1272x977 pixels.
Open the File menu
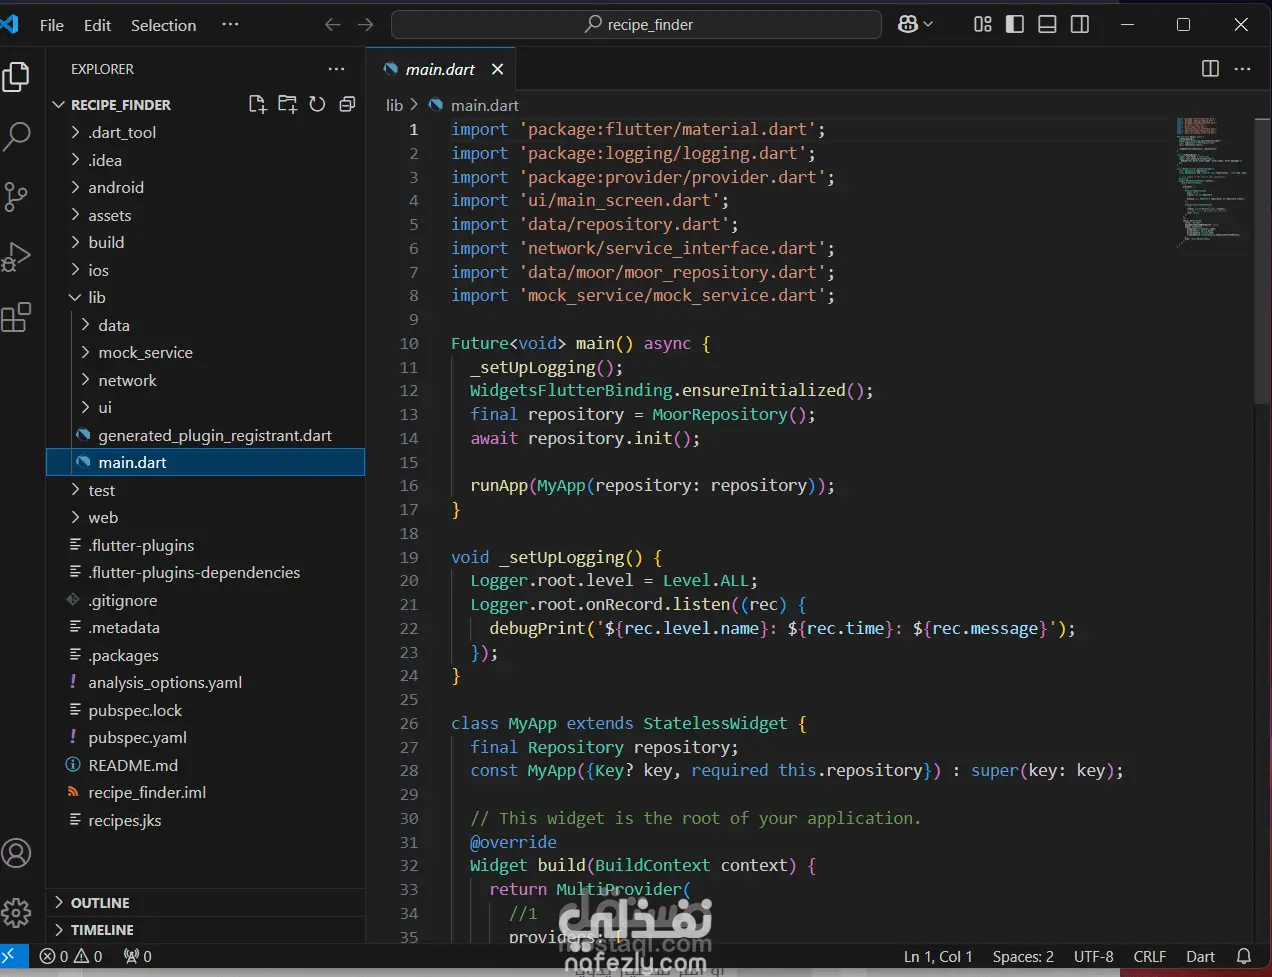[51, 25]
